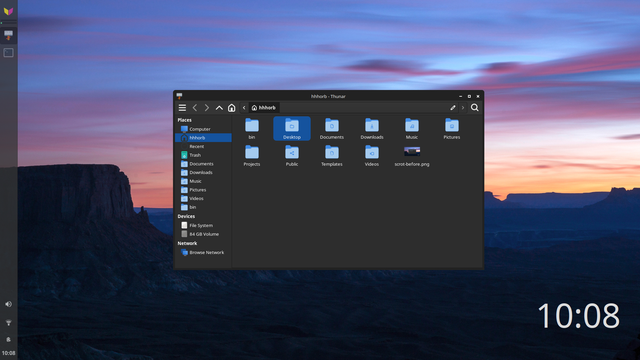This screenshot has height=360, width=640.
Task: Open the 84 GB Volume device
Action: coord(203,234)
